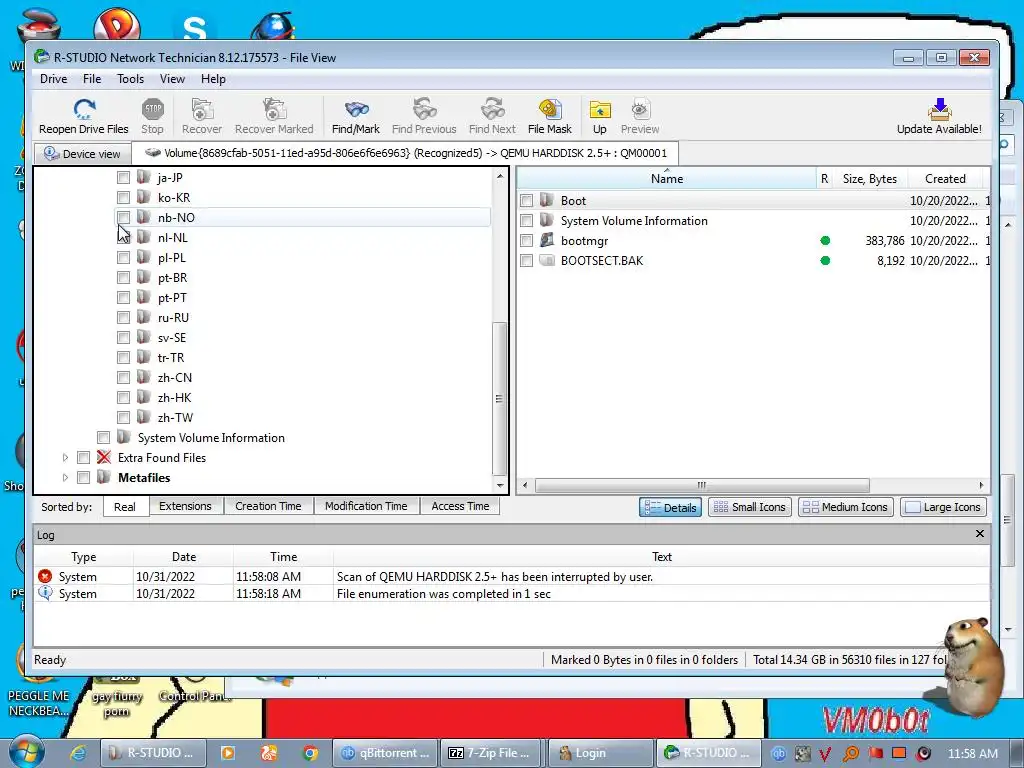The height and width of the screenshot is (768, 1024).
Task: Close the Log panel
Action: (x=980, y=534)
